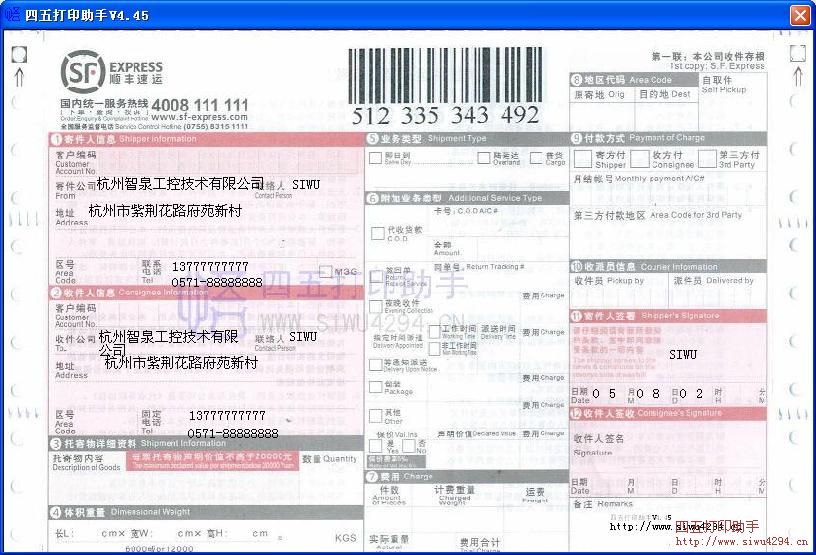Select waybill number 512 335 343 492
816x555 pixels.
click(x=445, y=115)
